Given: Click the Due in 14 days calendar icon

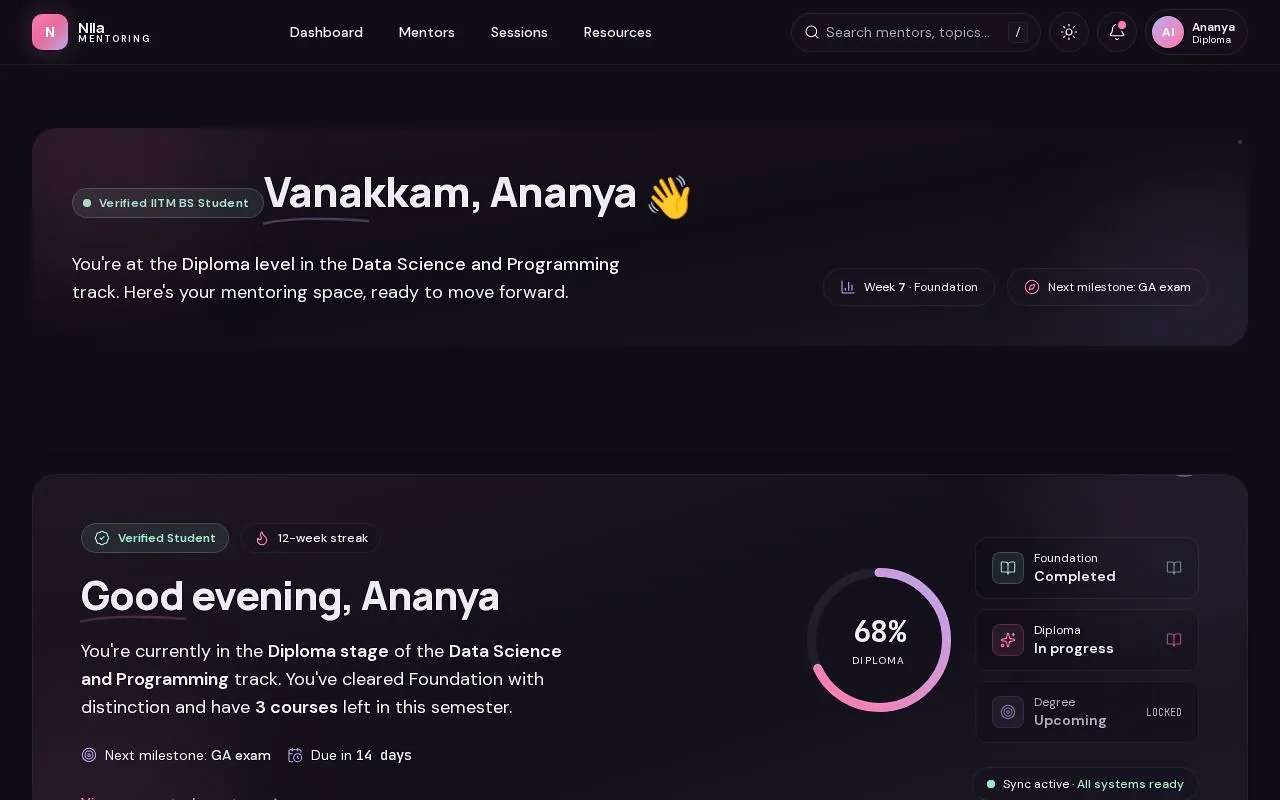Looking at the screenshot, I should [x=295, y=755].
